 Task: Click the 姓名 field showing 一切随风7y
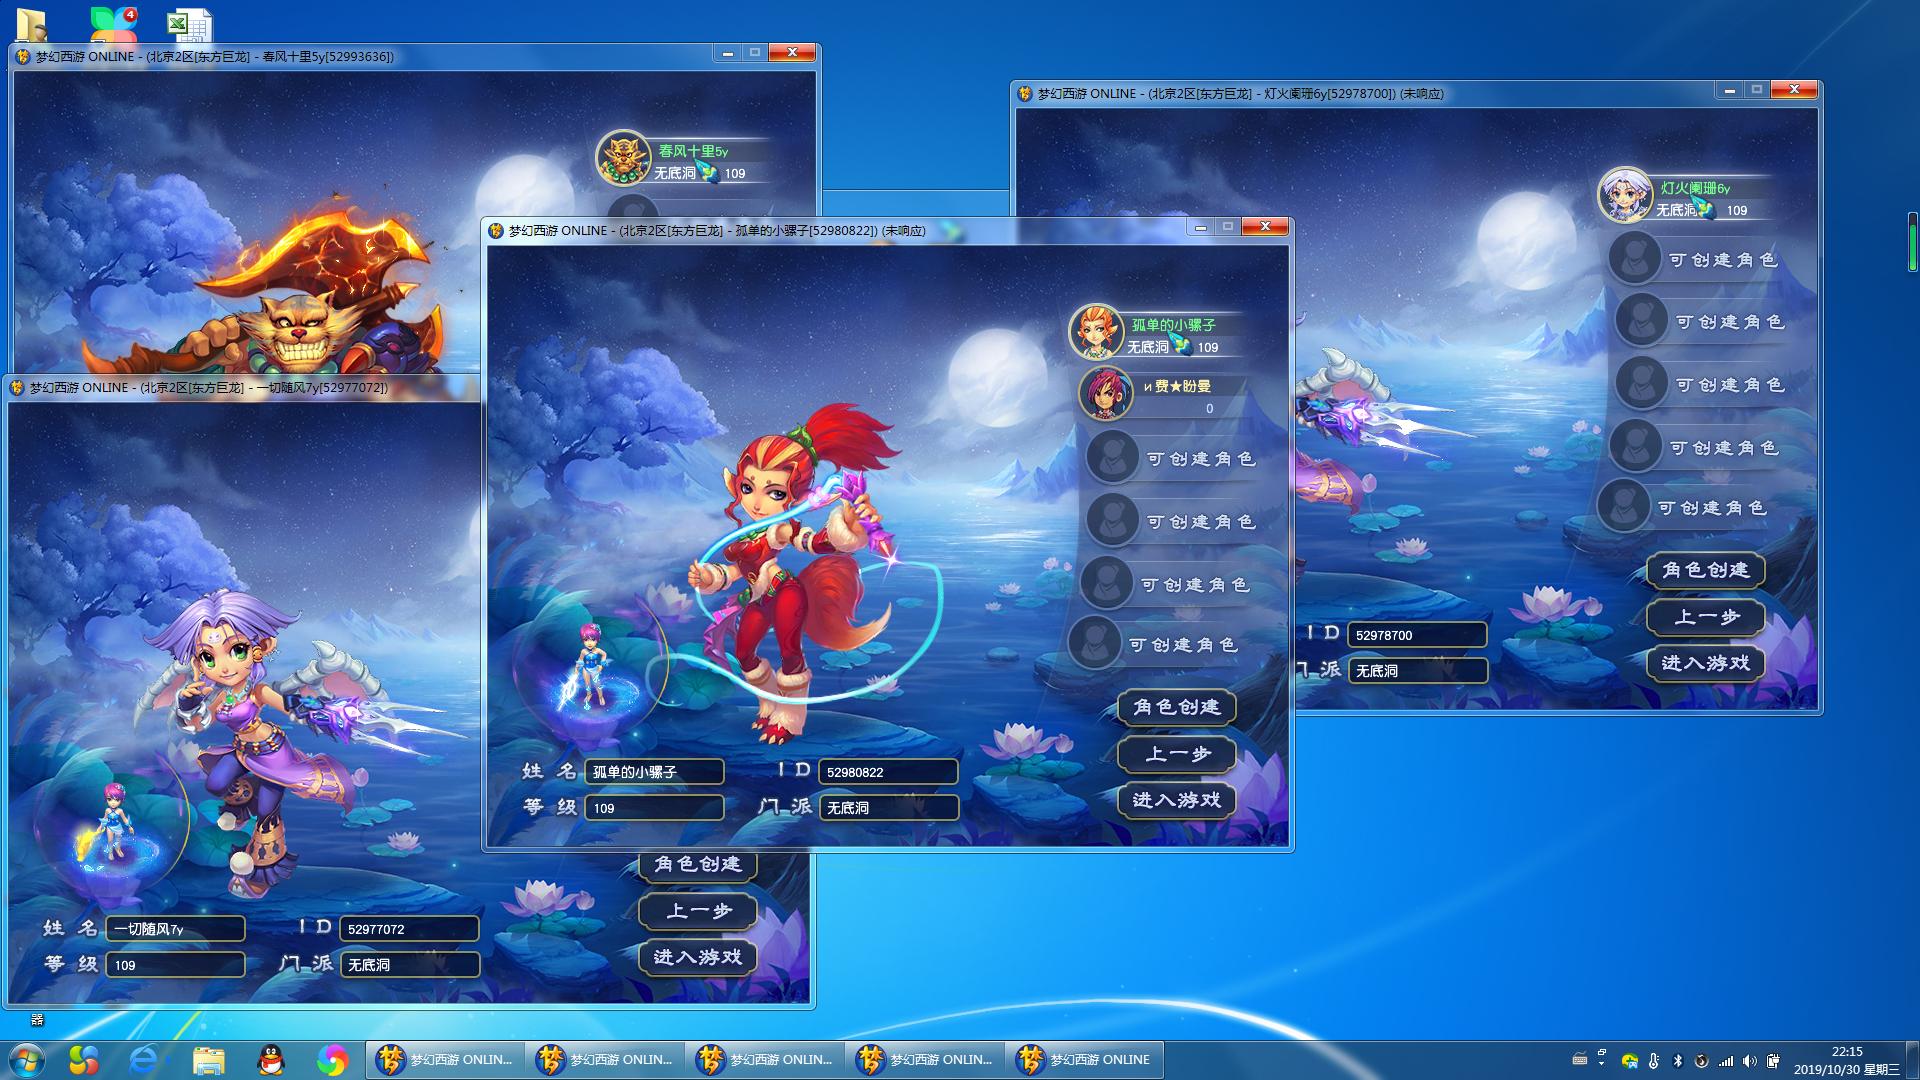tap(175, 928)
